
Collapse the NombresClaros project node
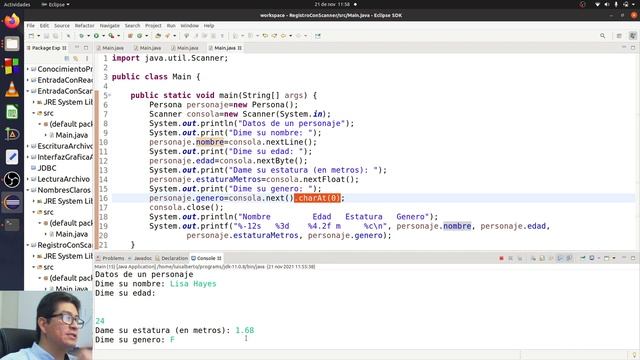pyautogui.click(x=28, y=190)
